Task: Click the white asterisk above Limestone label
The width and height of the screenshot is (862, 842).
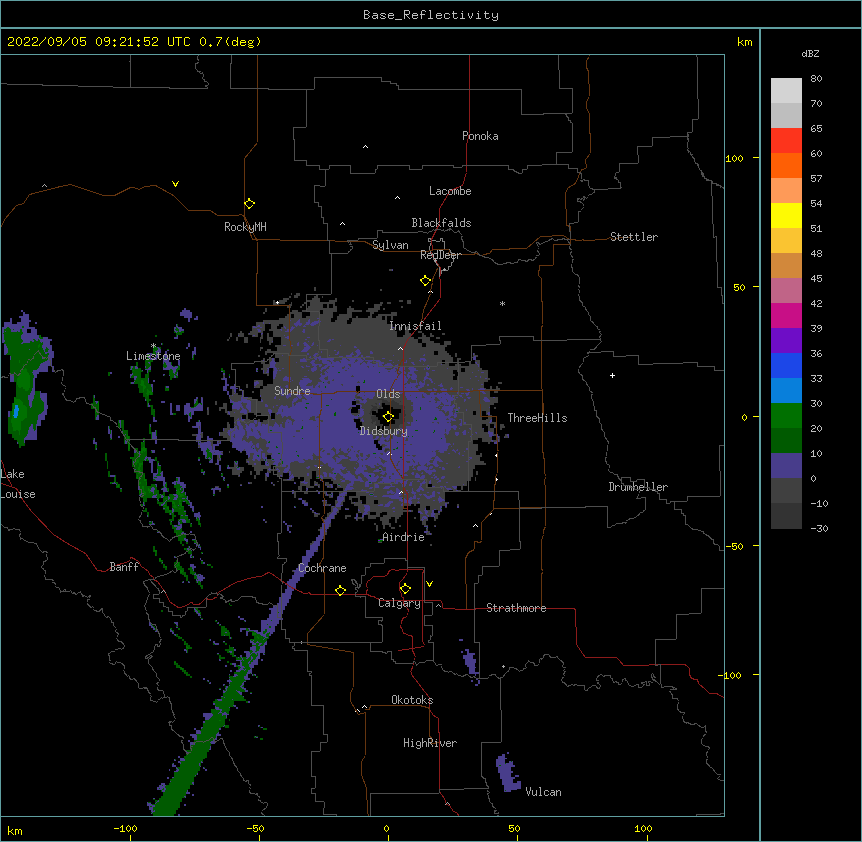Action: (154, 346)
